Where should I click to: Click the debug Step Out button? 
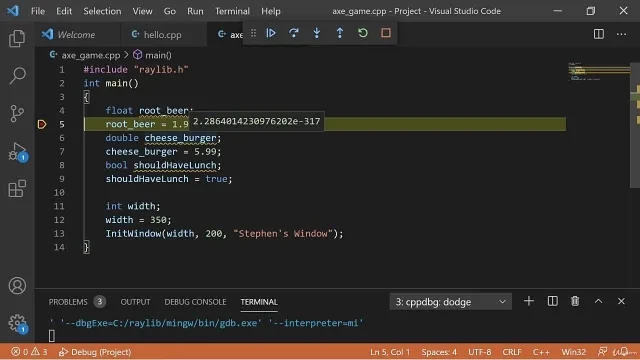[340, 33]
